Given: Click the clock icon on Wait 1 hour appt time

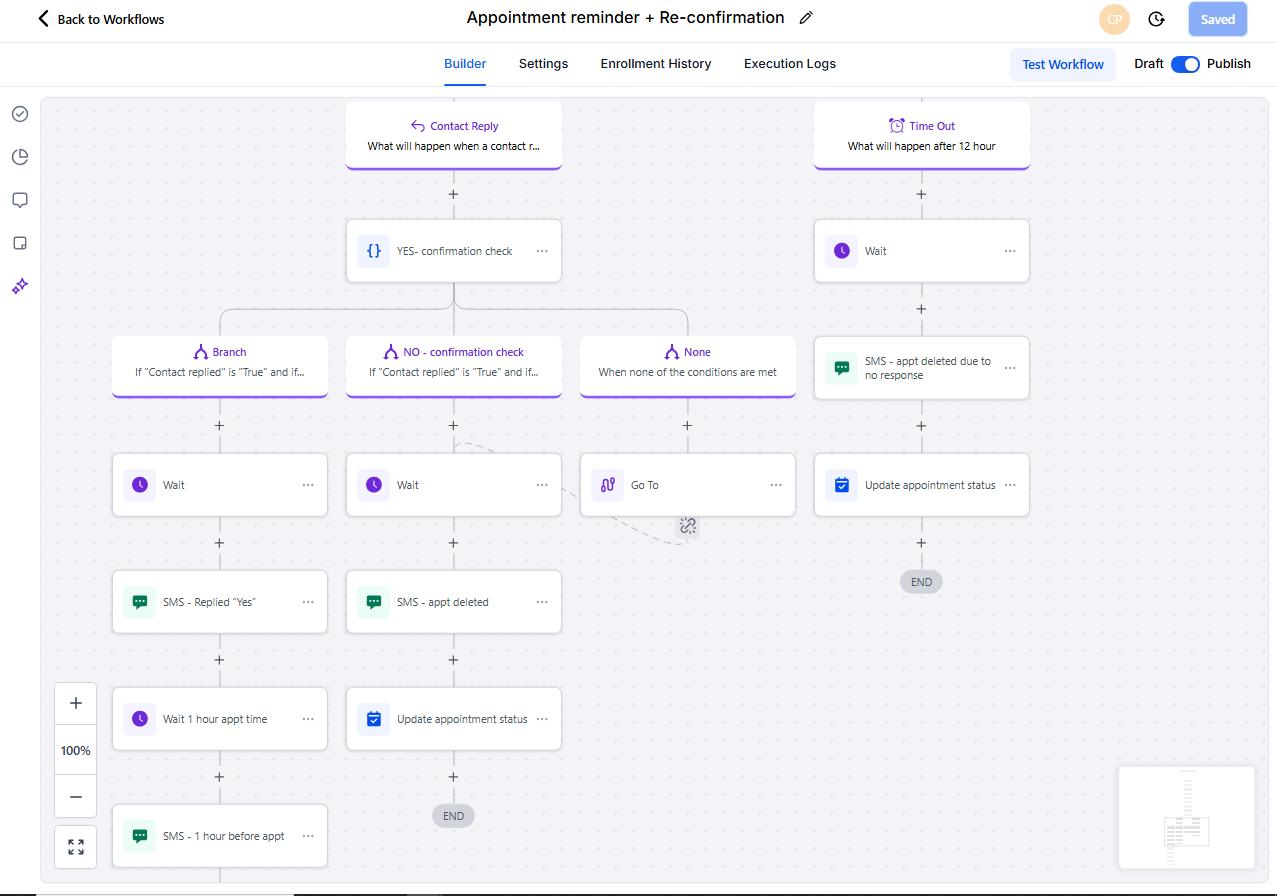Looking at the screenshot, I should point(140,719).
